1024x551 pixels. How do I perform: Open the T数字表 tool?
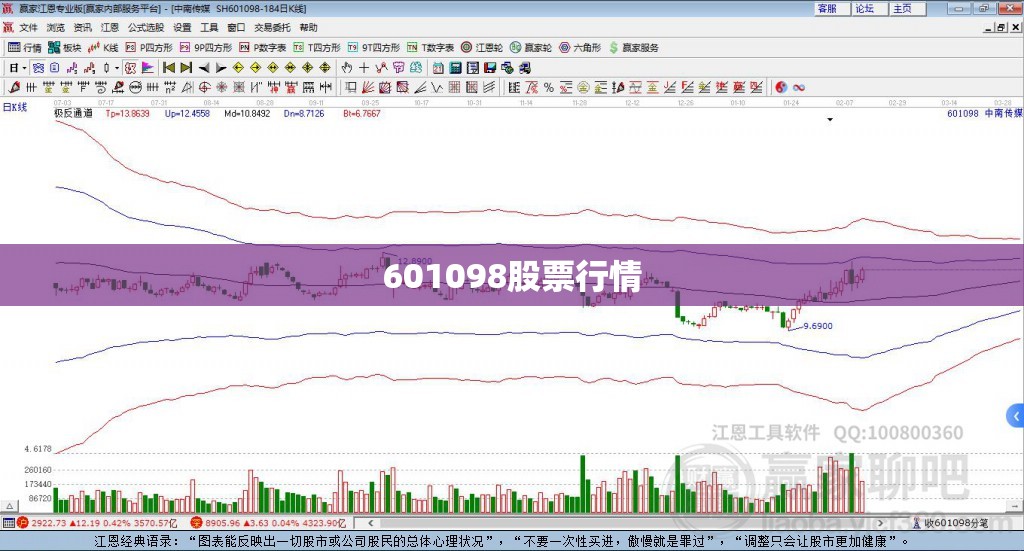[430, 48]
